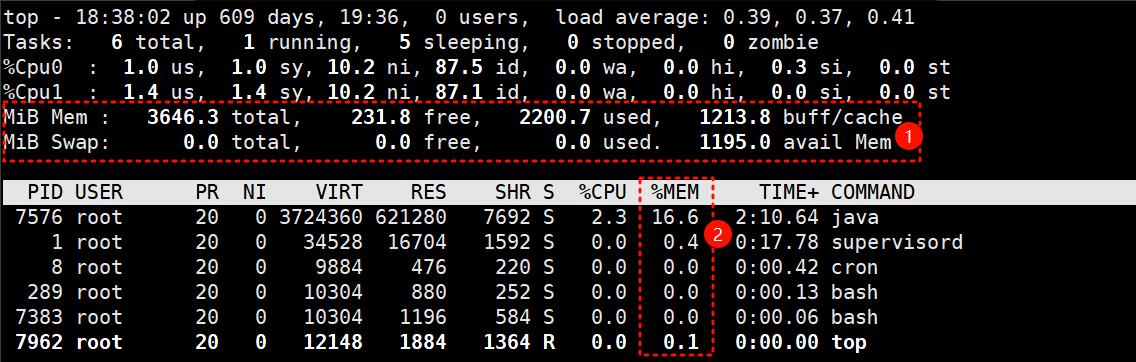Click the %Cpu1 label
The height and width of the screenshot is (362, 1136).
tap(33, 92)
